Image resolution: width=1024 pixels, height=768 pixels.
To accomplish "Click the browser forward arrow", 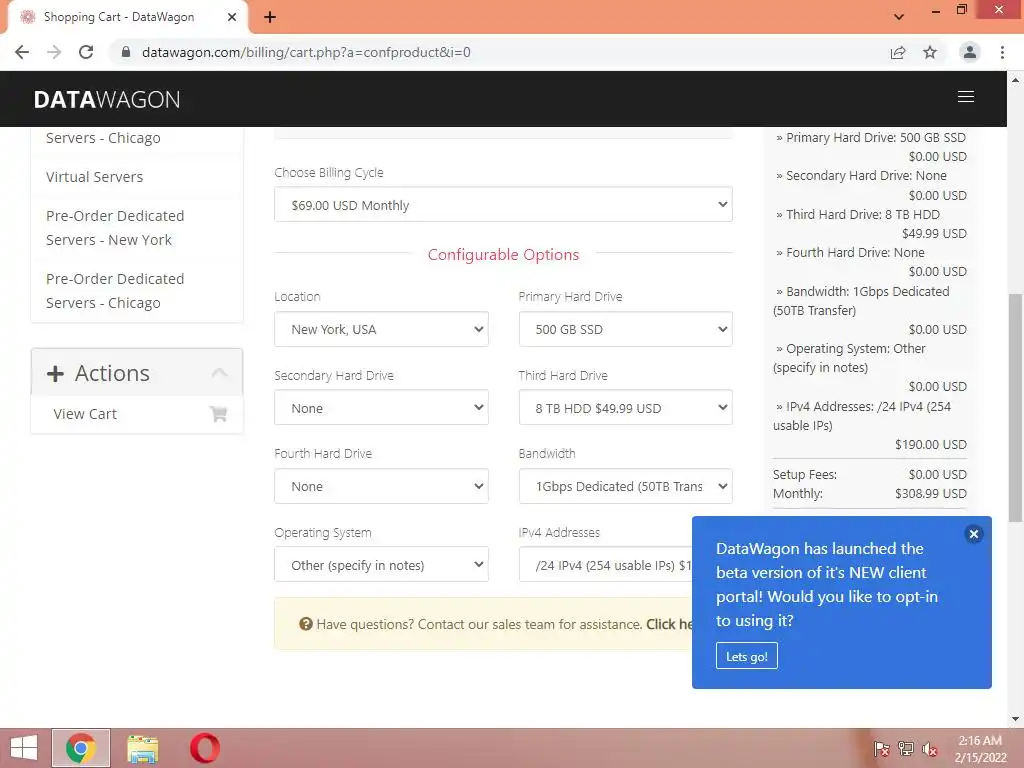I will point(54,52).
